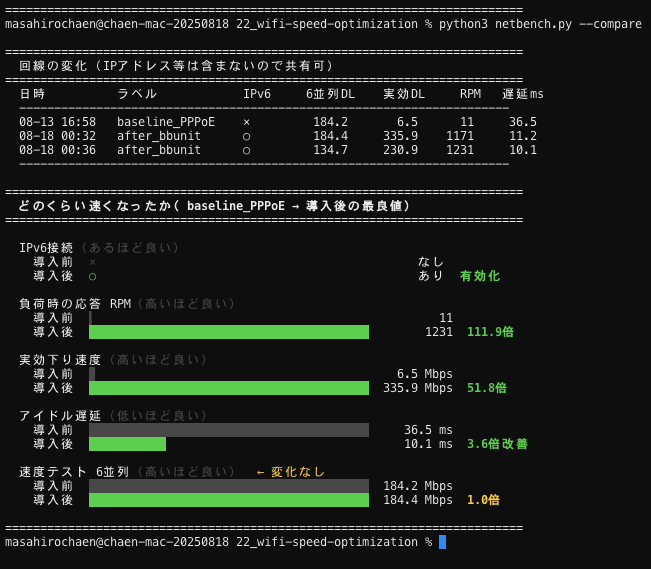Click the value '184.4 Mbps'
Screen dimensions: 651x569
[x=418, y=500]
